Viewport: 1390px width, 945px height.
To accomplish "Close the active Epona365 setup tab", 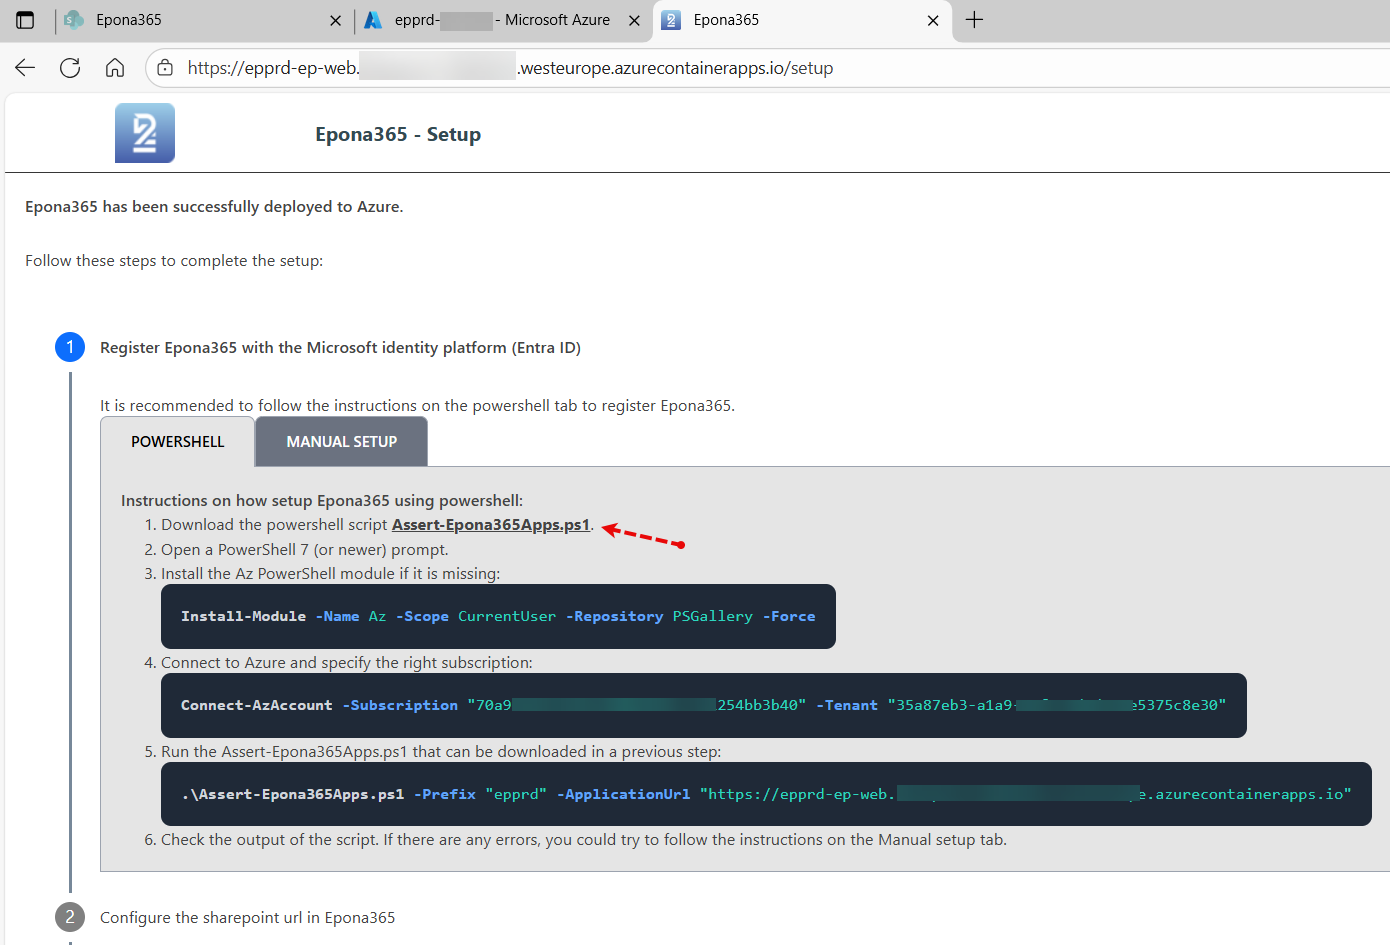I will coord(933,20).
